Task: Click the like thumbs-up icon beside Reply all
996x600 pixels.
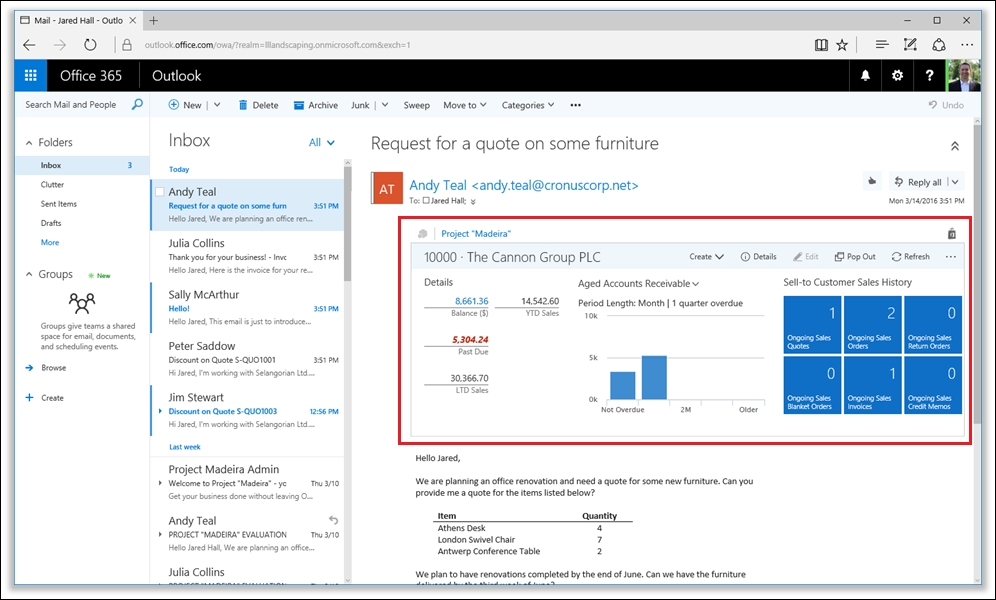Action: point(872,182)
